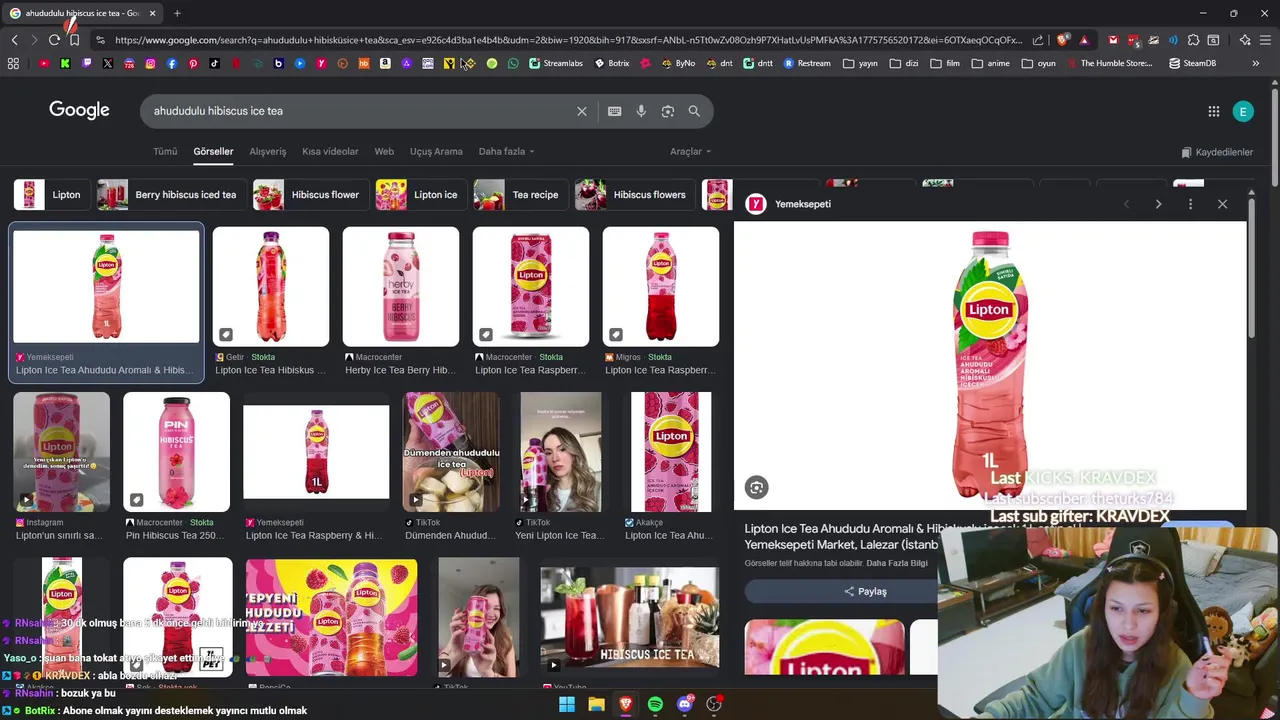Open the browser extensions puzzle icon
Viewport: 1280px width, 720px height.
pos(1193,40)
